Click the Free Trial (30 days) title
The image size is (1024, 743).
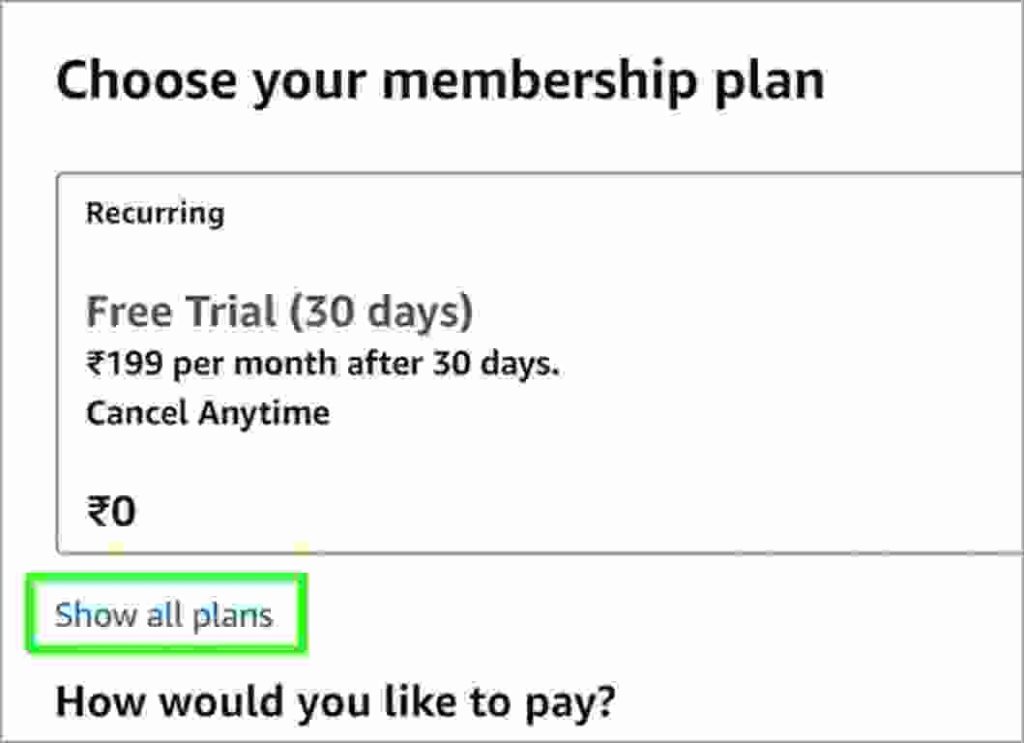point(279,312)
